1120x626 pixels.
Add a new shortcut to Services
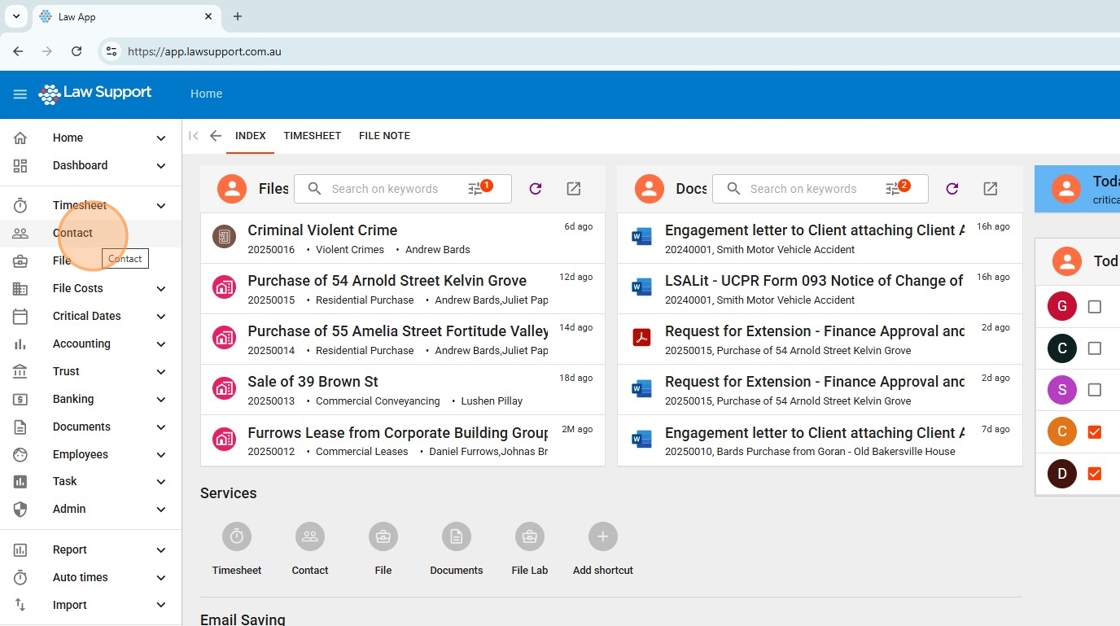click(602, 537)
